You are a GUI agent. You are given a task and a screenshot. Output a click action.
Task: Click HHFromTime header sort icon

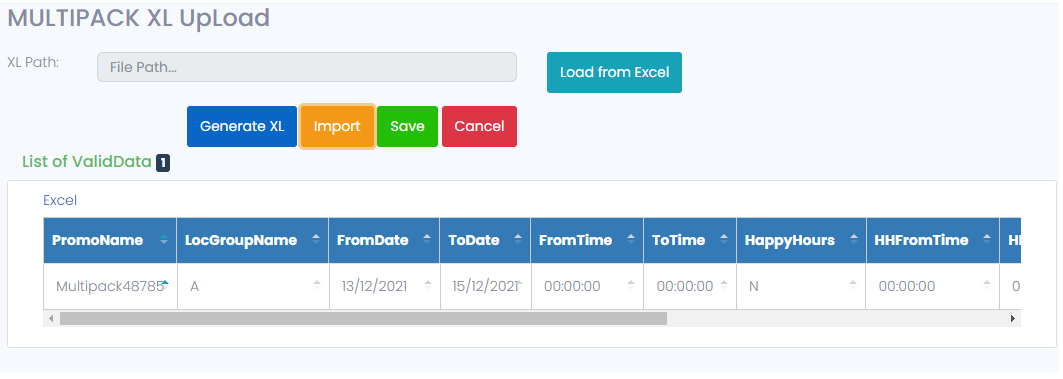[x=986, y=240]
